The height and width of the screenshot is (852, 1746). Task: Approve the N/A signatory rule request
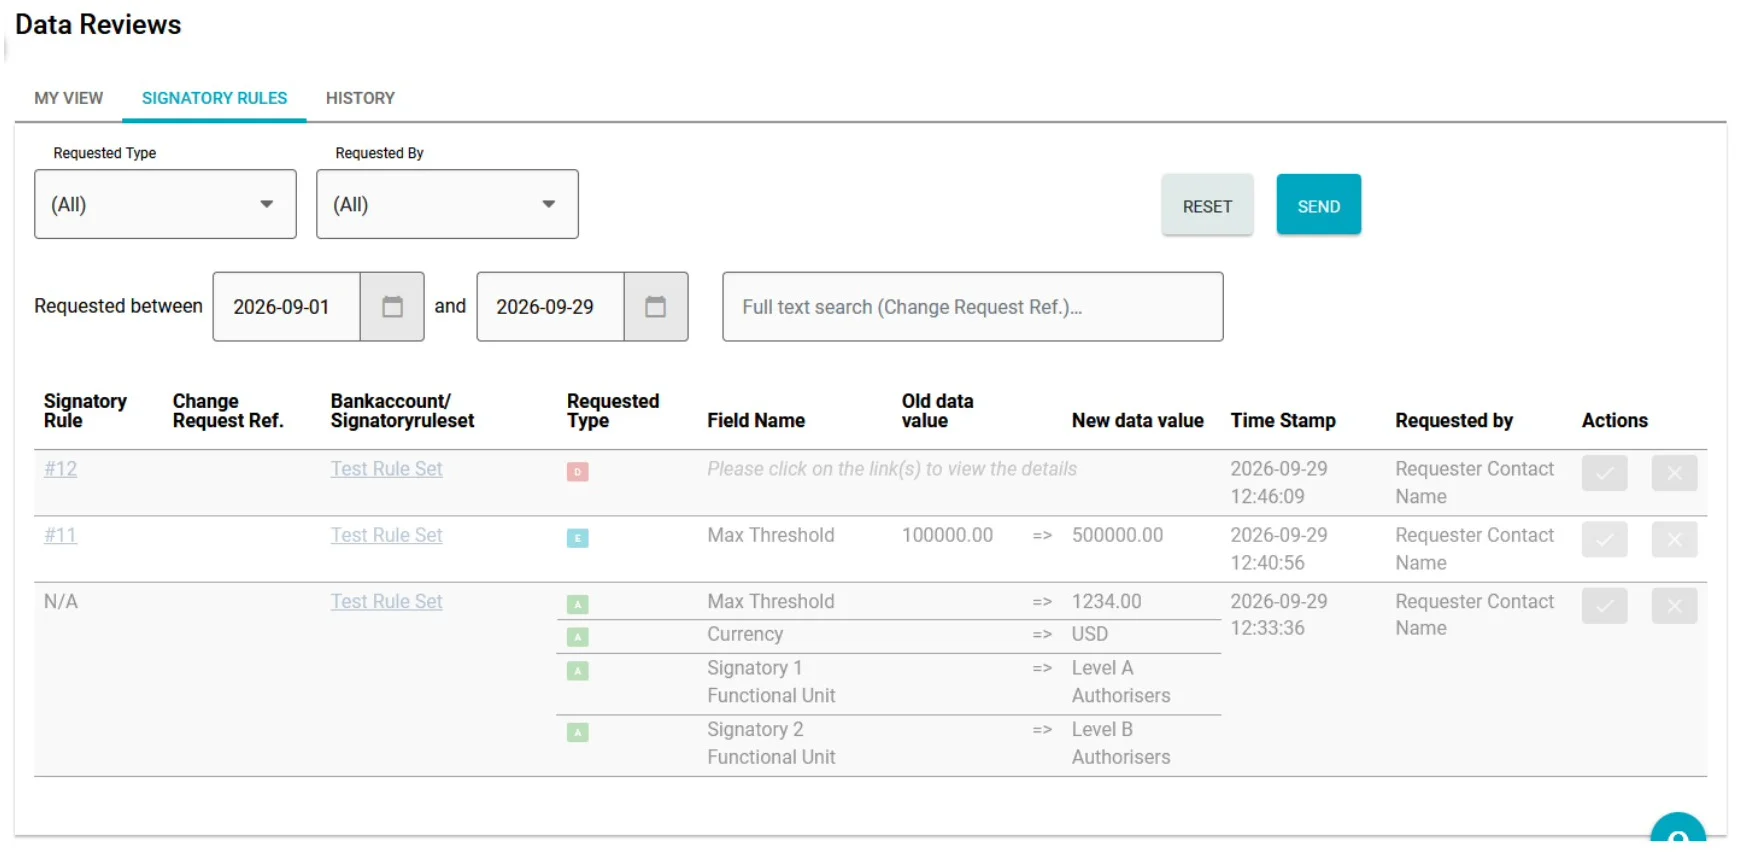pos(1604,606)
